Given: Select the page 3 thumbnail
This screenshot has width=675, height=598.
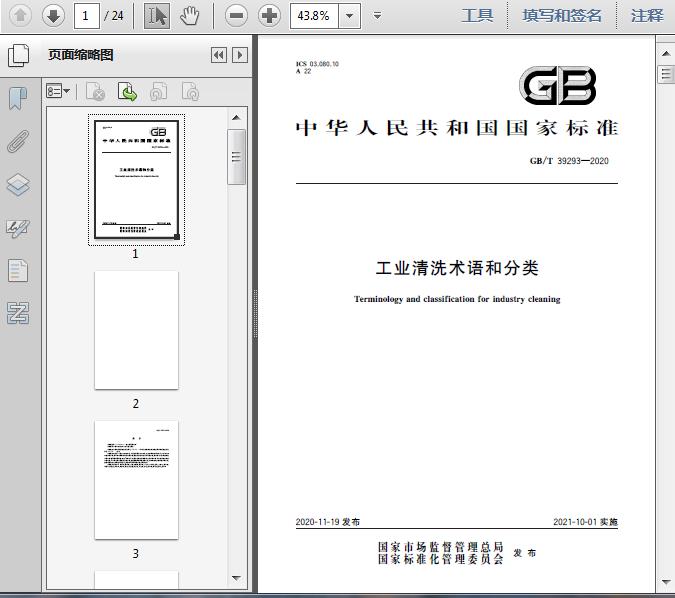Looking at the screenshot, I should tap(136, 480).
